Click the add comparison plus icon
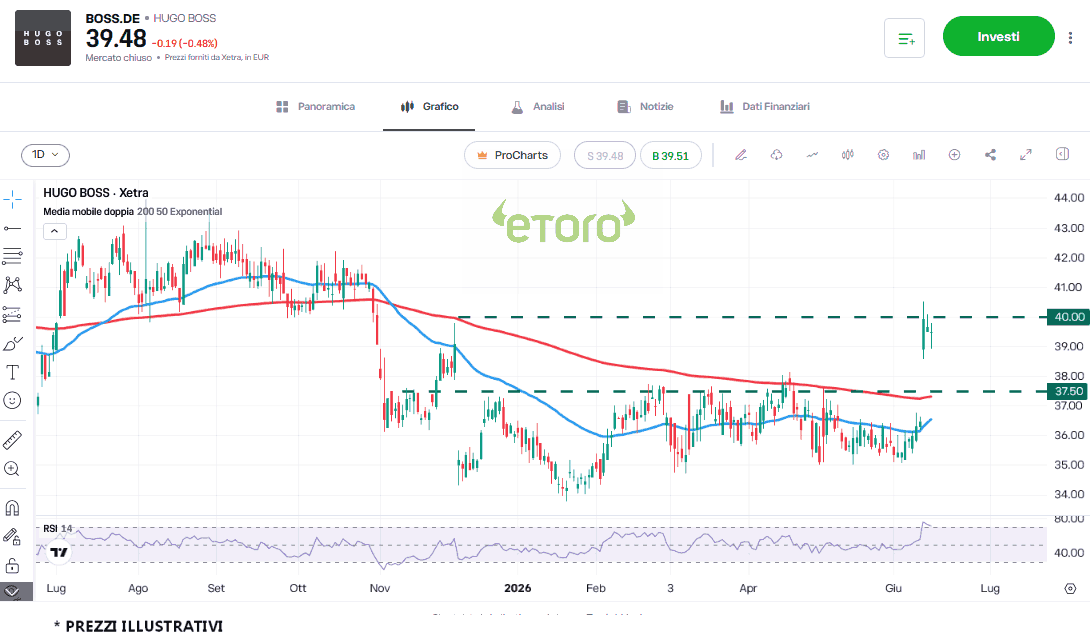The height and width of the screenshot is (636, 1090). click(x=954, y=155)
